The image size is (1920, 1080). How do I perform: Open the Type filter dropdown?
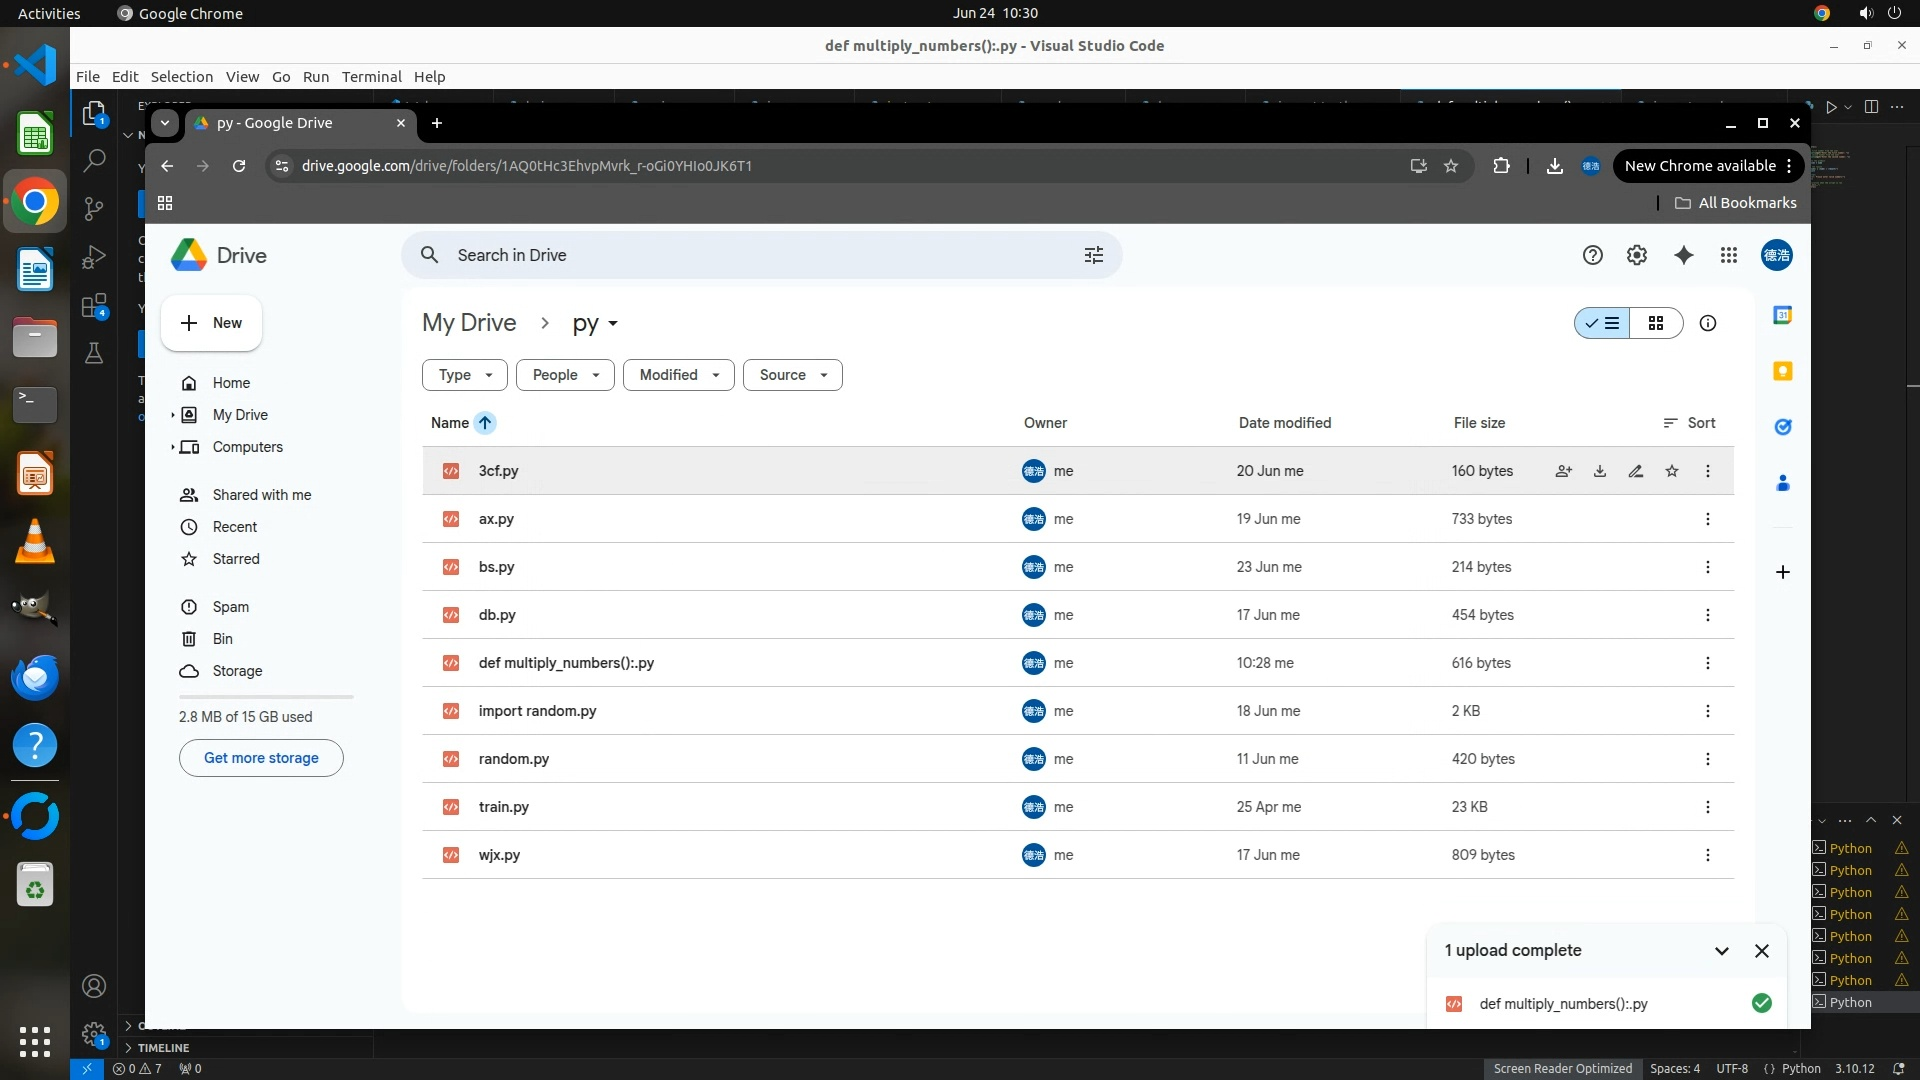point(465,375)
